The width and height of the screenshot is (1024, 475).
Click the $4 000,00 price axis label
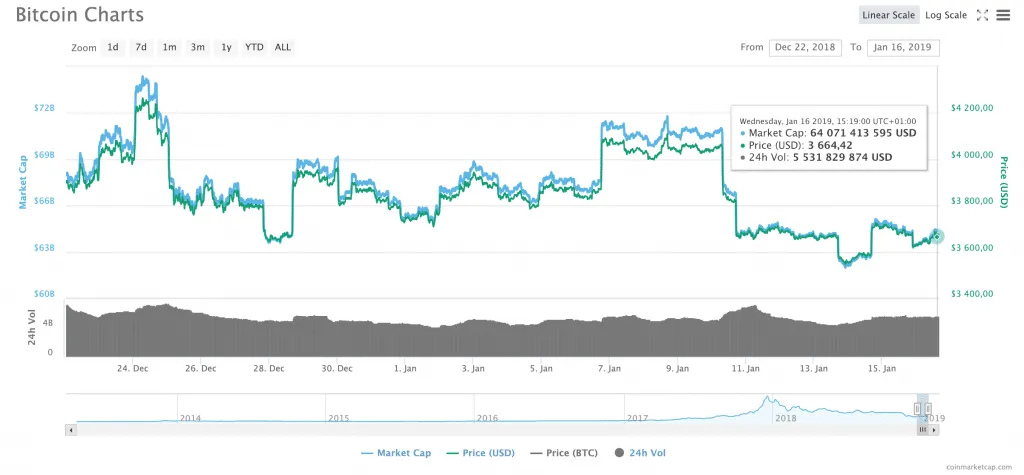970,156
